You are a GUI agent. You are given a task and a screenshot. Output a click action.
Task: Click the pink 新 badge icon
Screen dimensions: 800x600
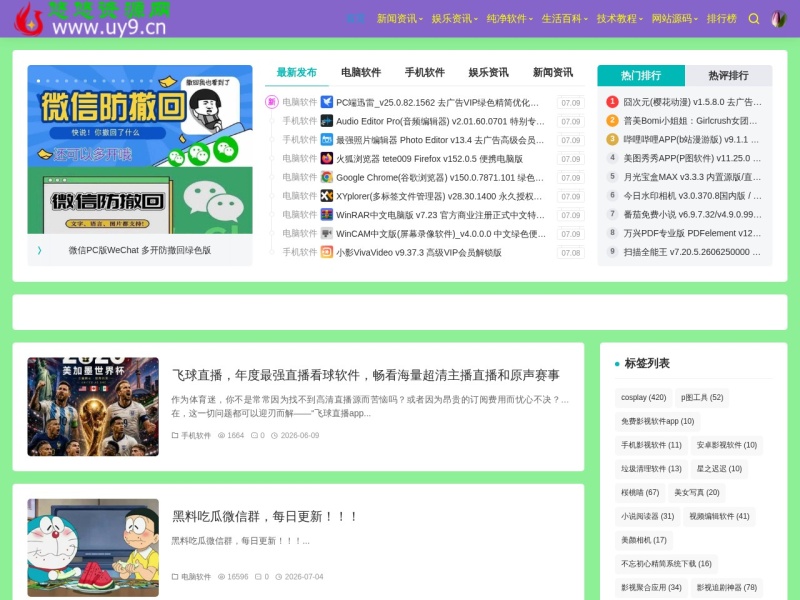pyautogui.click(x=271, y=102)
